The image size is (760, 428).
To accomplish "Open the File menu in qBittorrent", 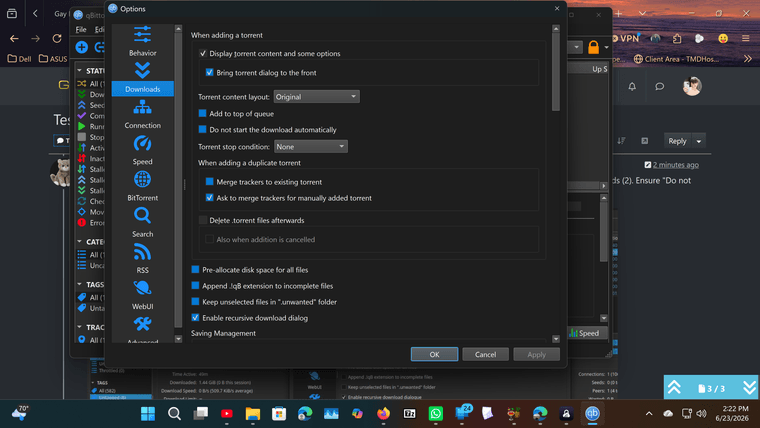I will [x=81, y=30].
